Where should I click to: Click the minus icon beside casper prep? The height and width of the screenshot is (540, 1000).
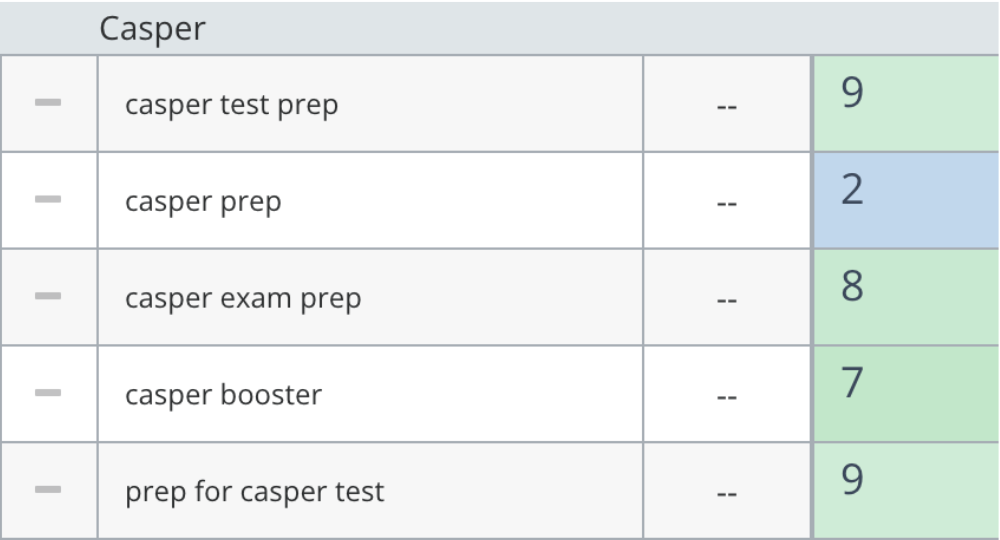tap(48, 200)
